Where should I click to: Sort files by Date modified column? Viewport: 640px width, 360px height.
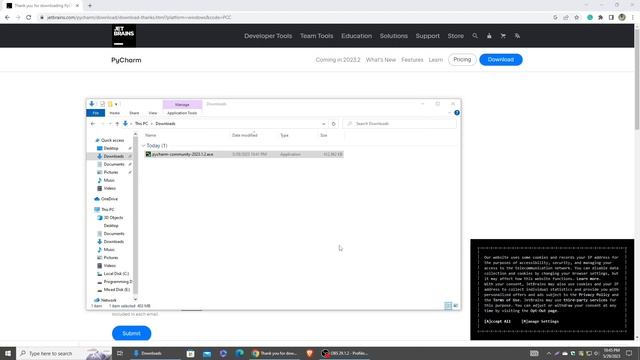coord(244,135)
